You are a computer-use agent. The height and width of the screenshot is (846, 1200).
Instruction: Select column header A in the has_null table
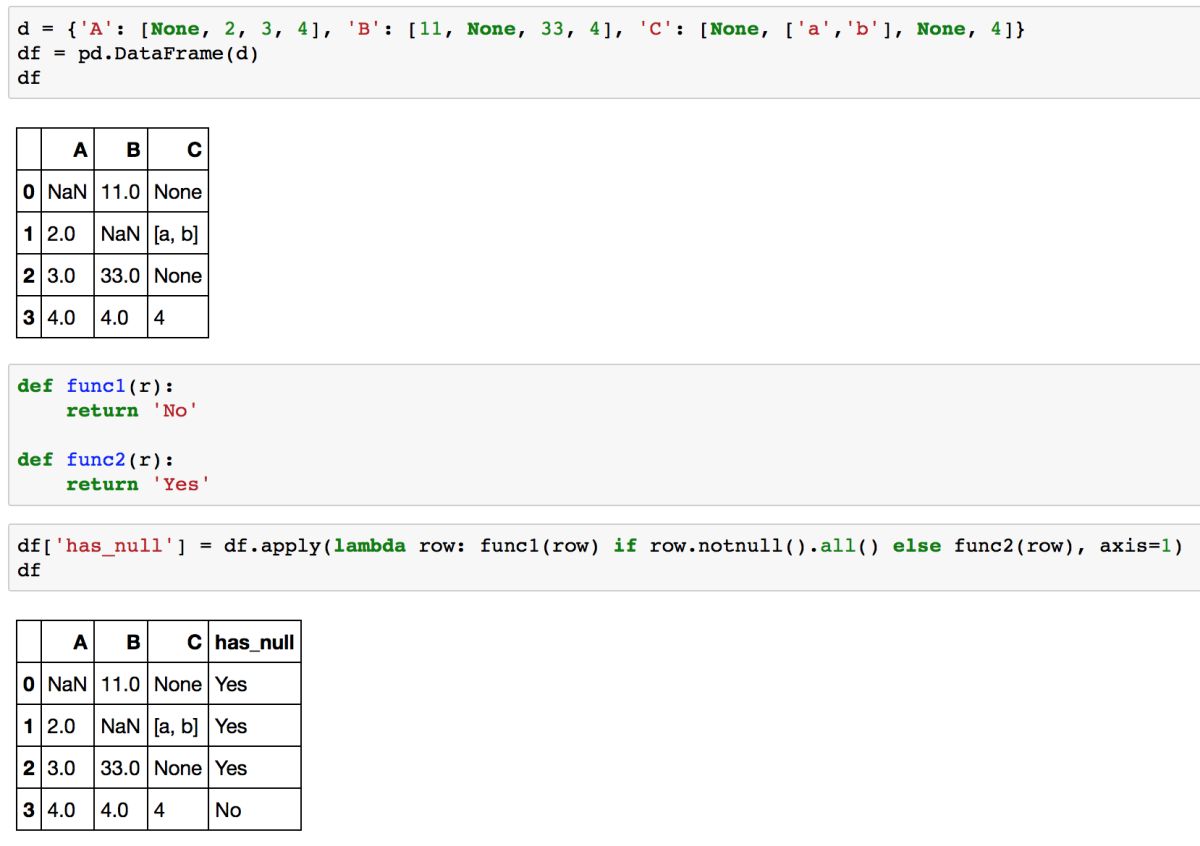pyautogui.click(x=67, y=642)
